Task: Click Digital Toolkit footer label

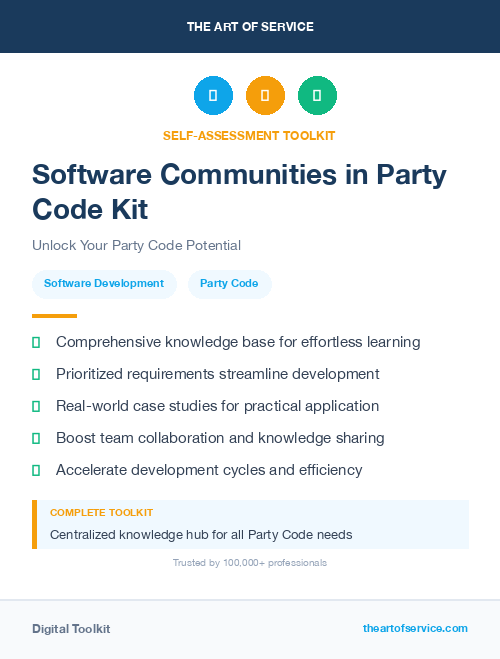Action: coord(71,629)
